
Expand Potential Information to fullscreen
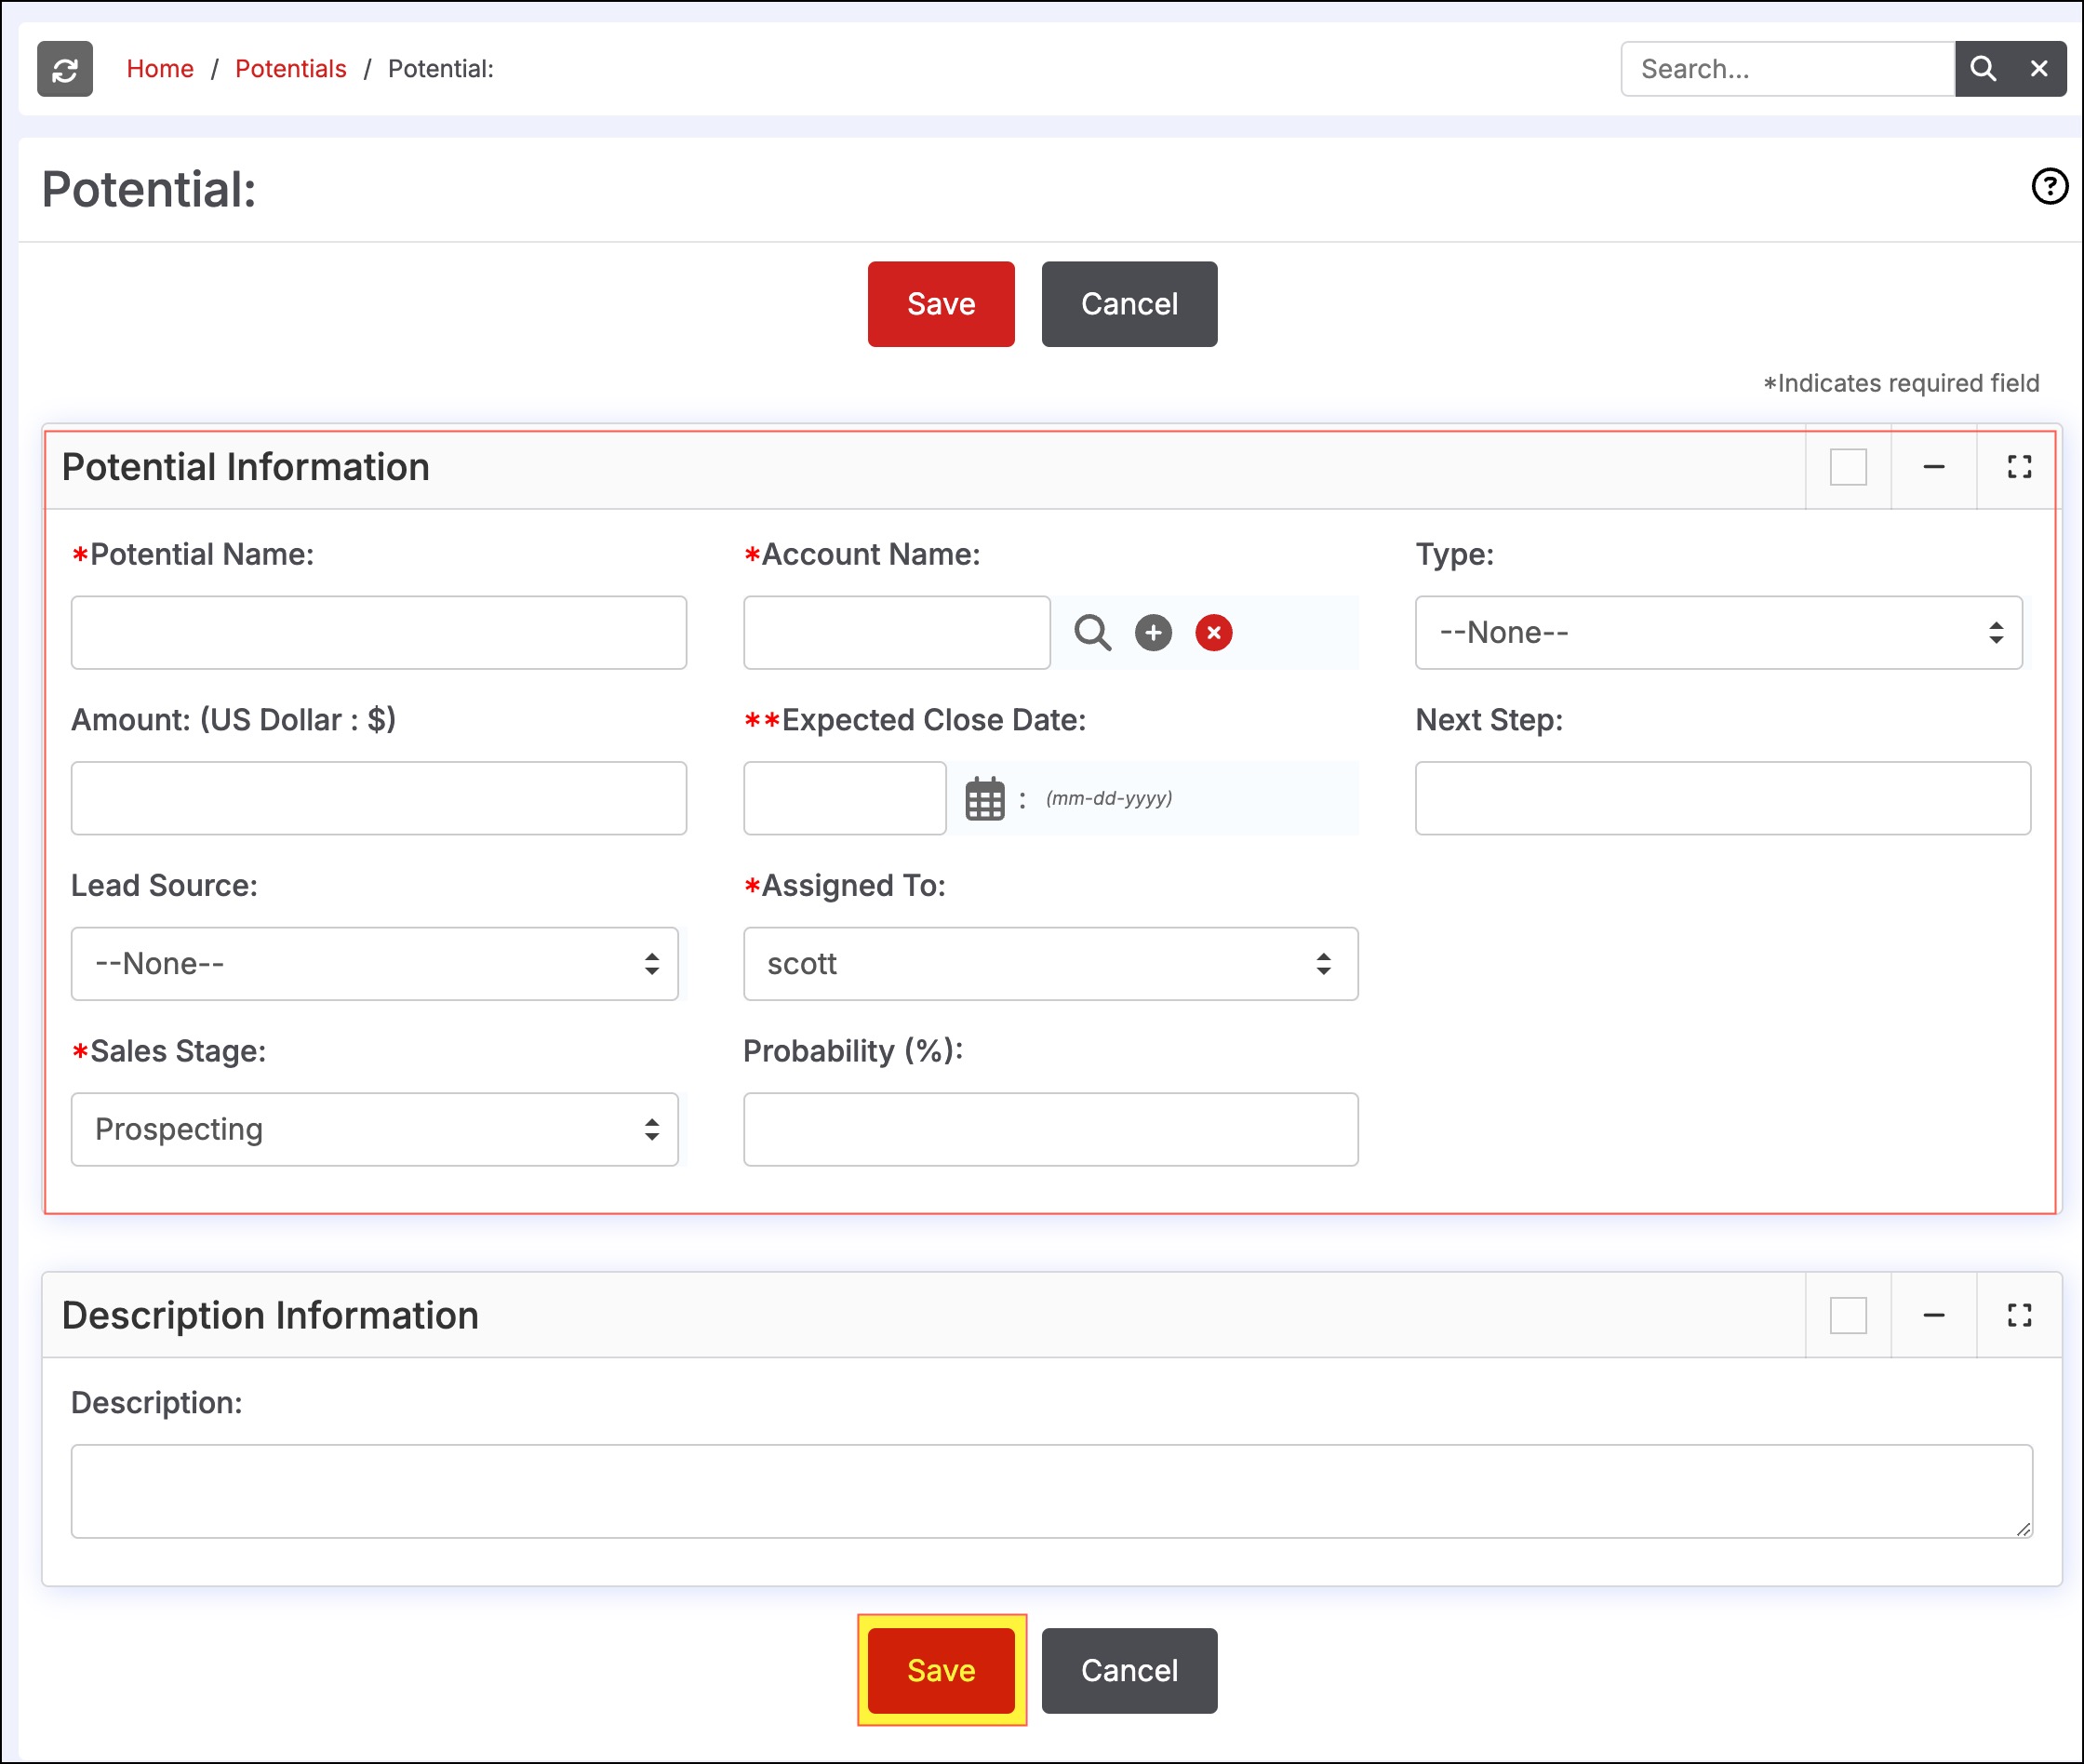point(2019,467)
